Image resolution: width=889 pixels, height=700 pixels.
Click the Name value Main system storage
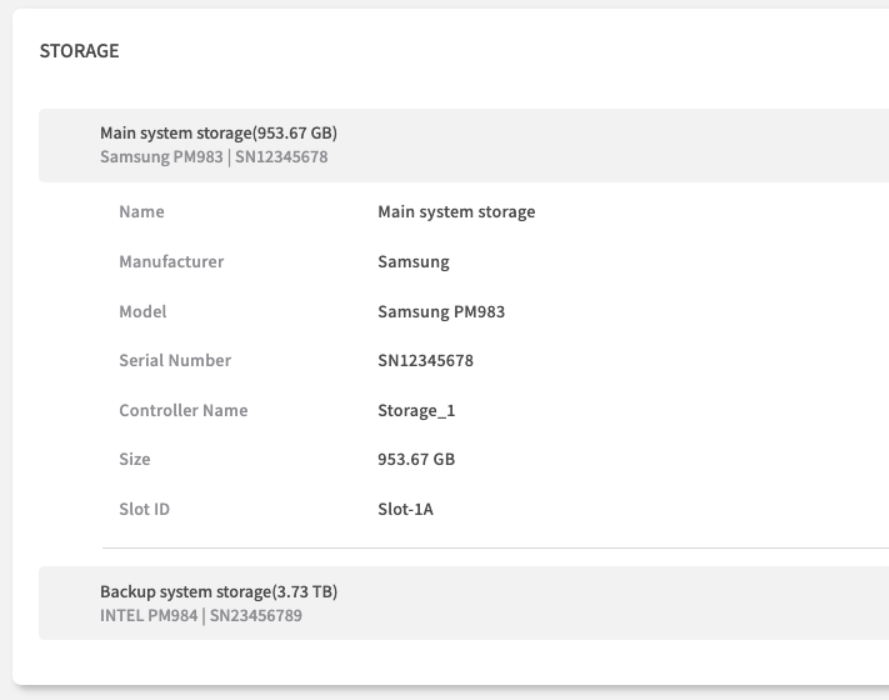(457, 212)
